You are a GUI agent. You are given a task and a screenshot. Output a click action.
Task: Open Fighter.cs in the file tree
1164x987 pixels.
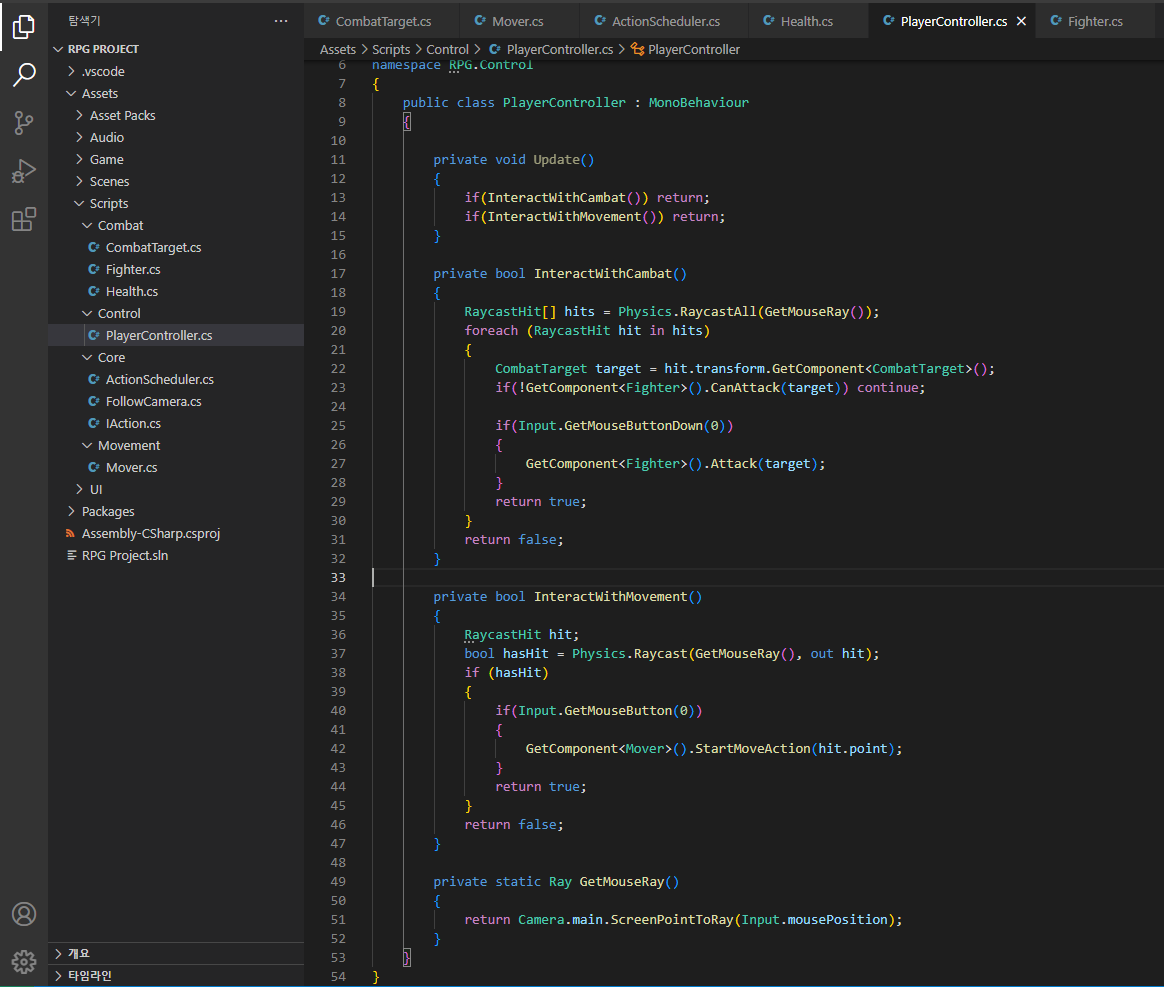click(x=133, y=269)
